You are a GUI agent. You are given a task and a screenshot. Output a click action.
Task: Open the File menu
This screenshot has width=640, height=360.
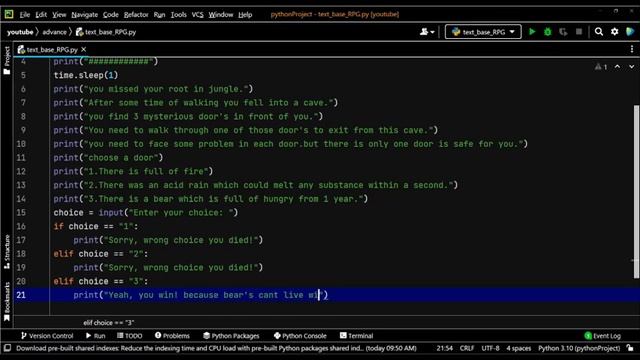24,15
